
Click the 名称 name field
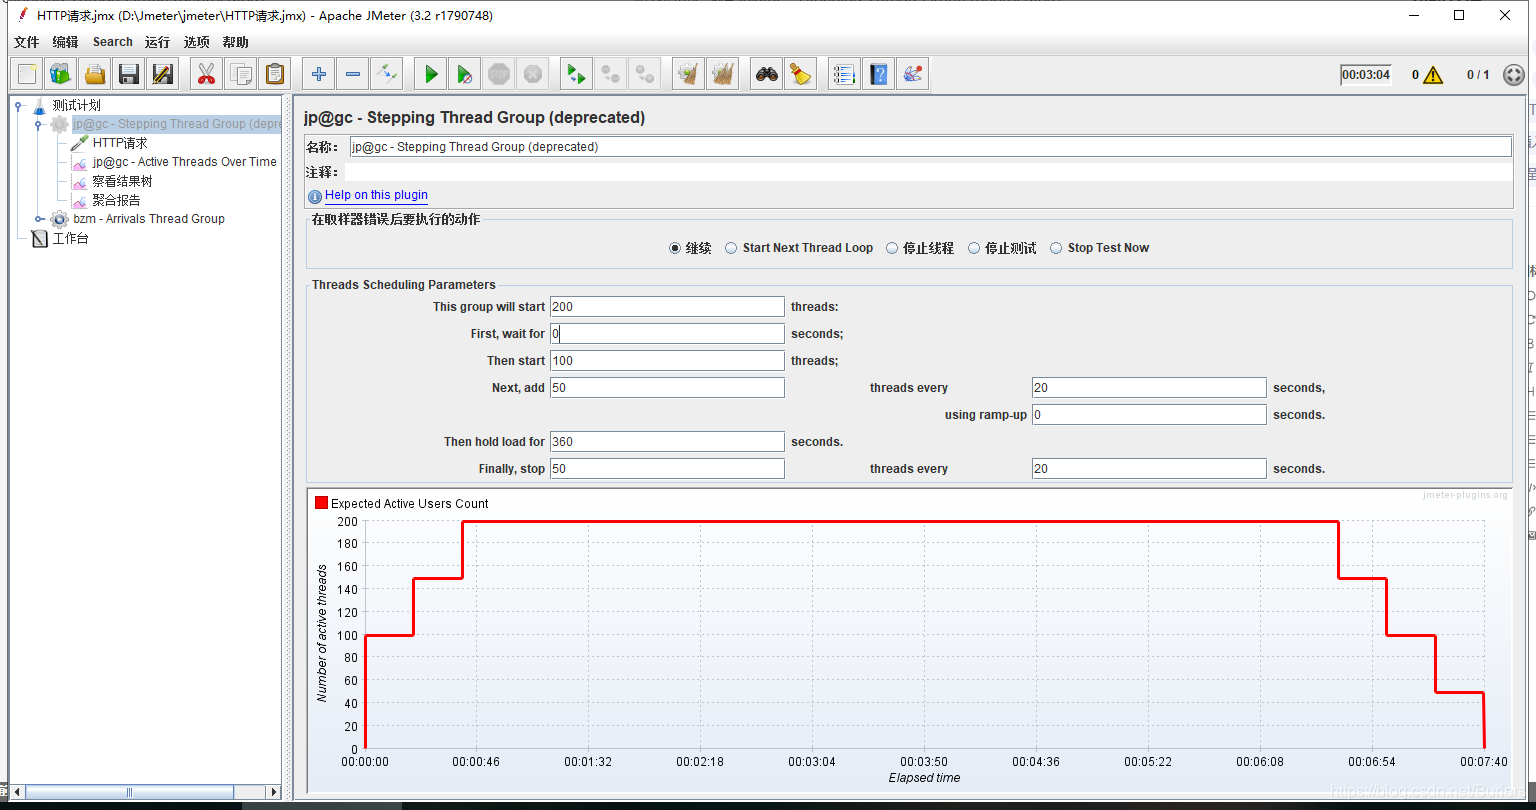pyautogui.click(x=930, y=147)
